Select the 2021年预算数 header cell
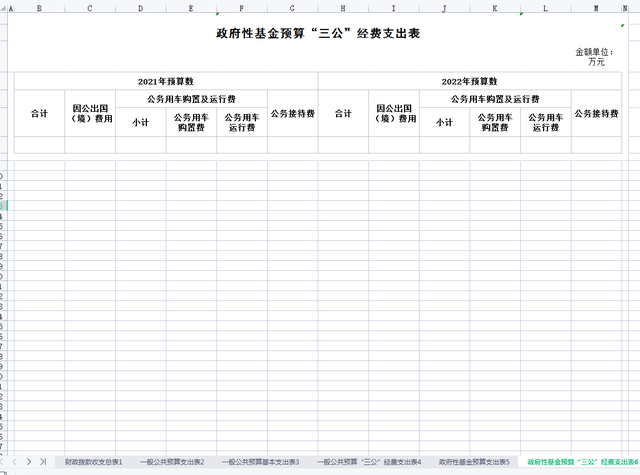The height and width of the screenshot is (475, 640). (166, 81)
